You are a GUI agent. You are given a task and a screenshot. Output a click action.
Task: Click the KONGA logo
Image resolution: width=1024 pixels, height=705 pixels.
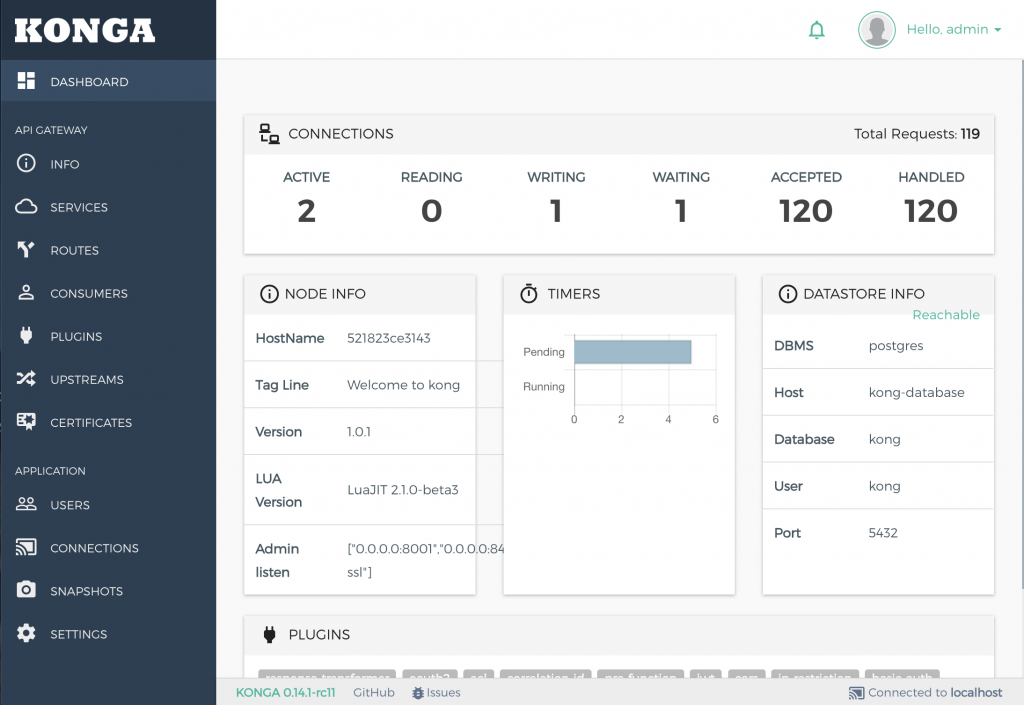point(85,31)
